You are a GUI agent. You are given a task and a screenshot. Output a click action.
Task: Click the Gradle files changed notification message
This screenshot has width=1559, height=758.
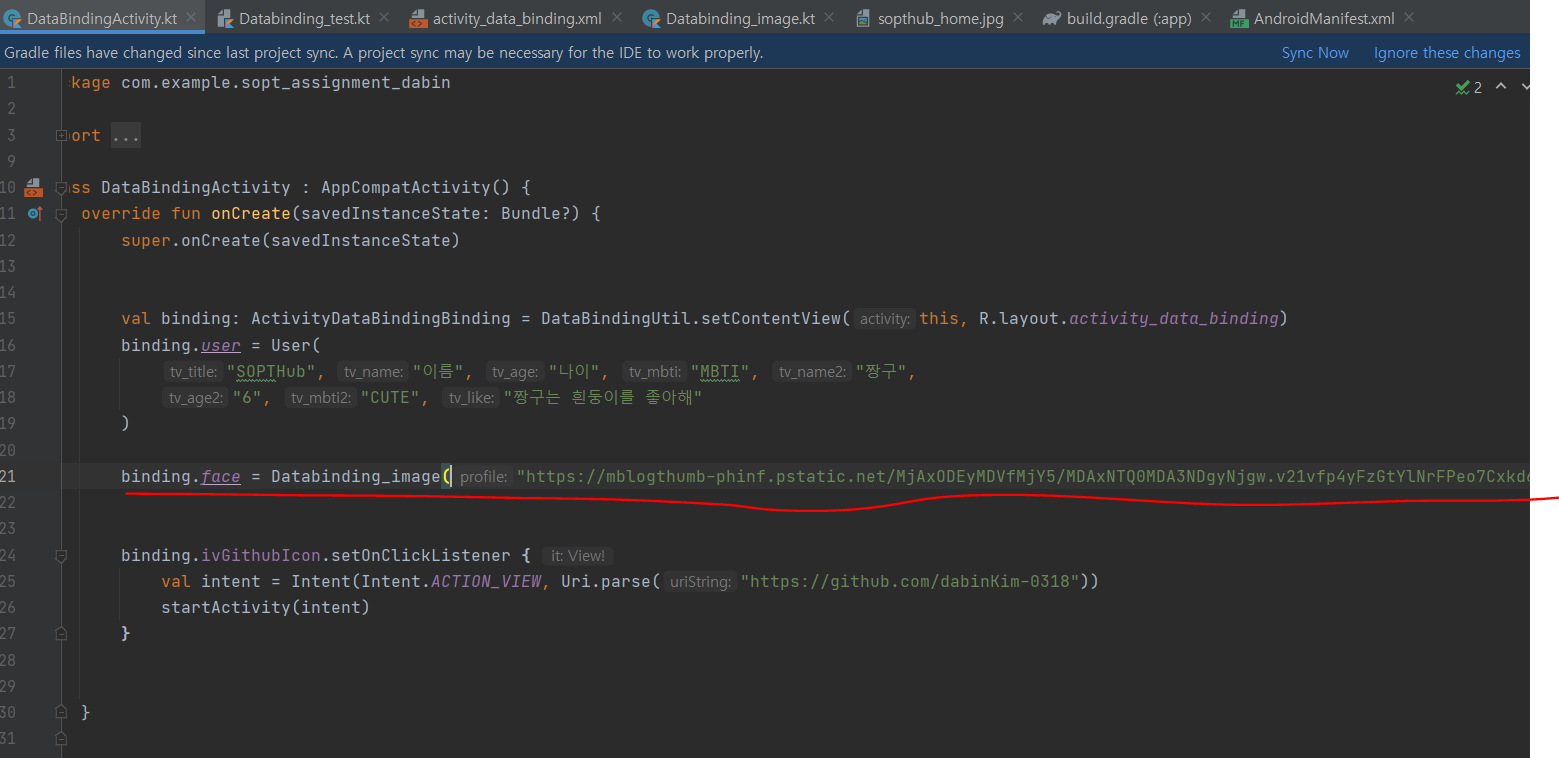coord(384,53)
